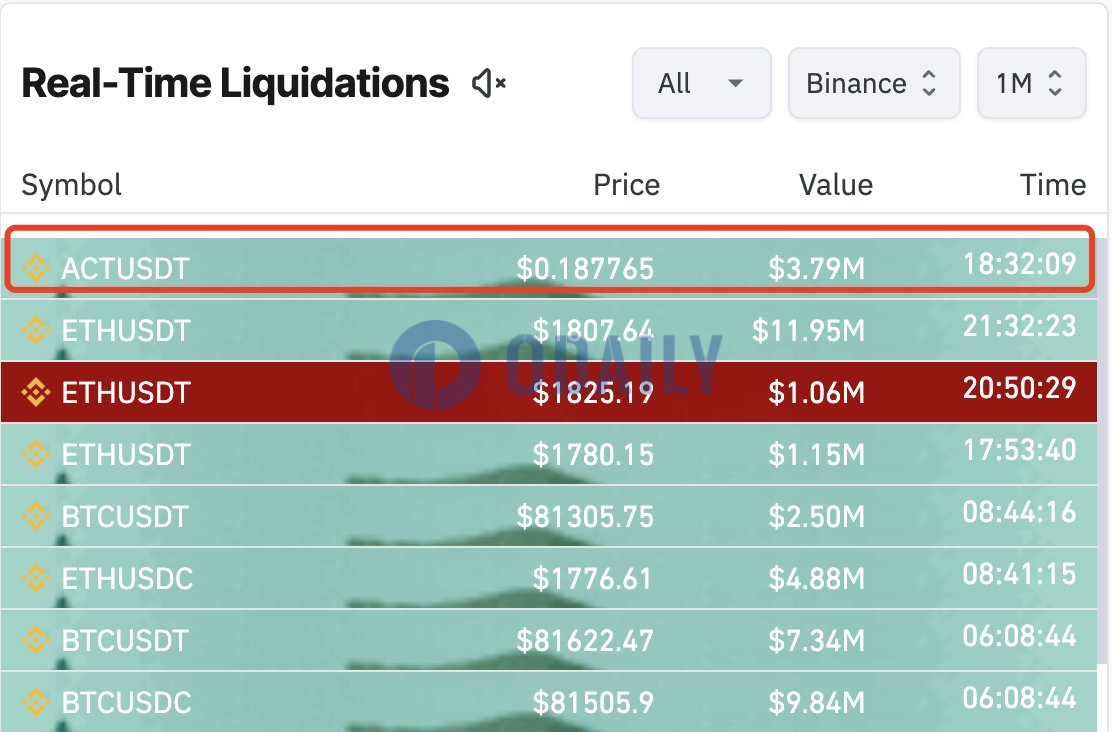Screen dimensions: 1112x732
Task: Click the Binance icon beside ACTUSDT
Action: (x=35, y=268)
